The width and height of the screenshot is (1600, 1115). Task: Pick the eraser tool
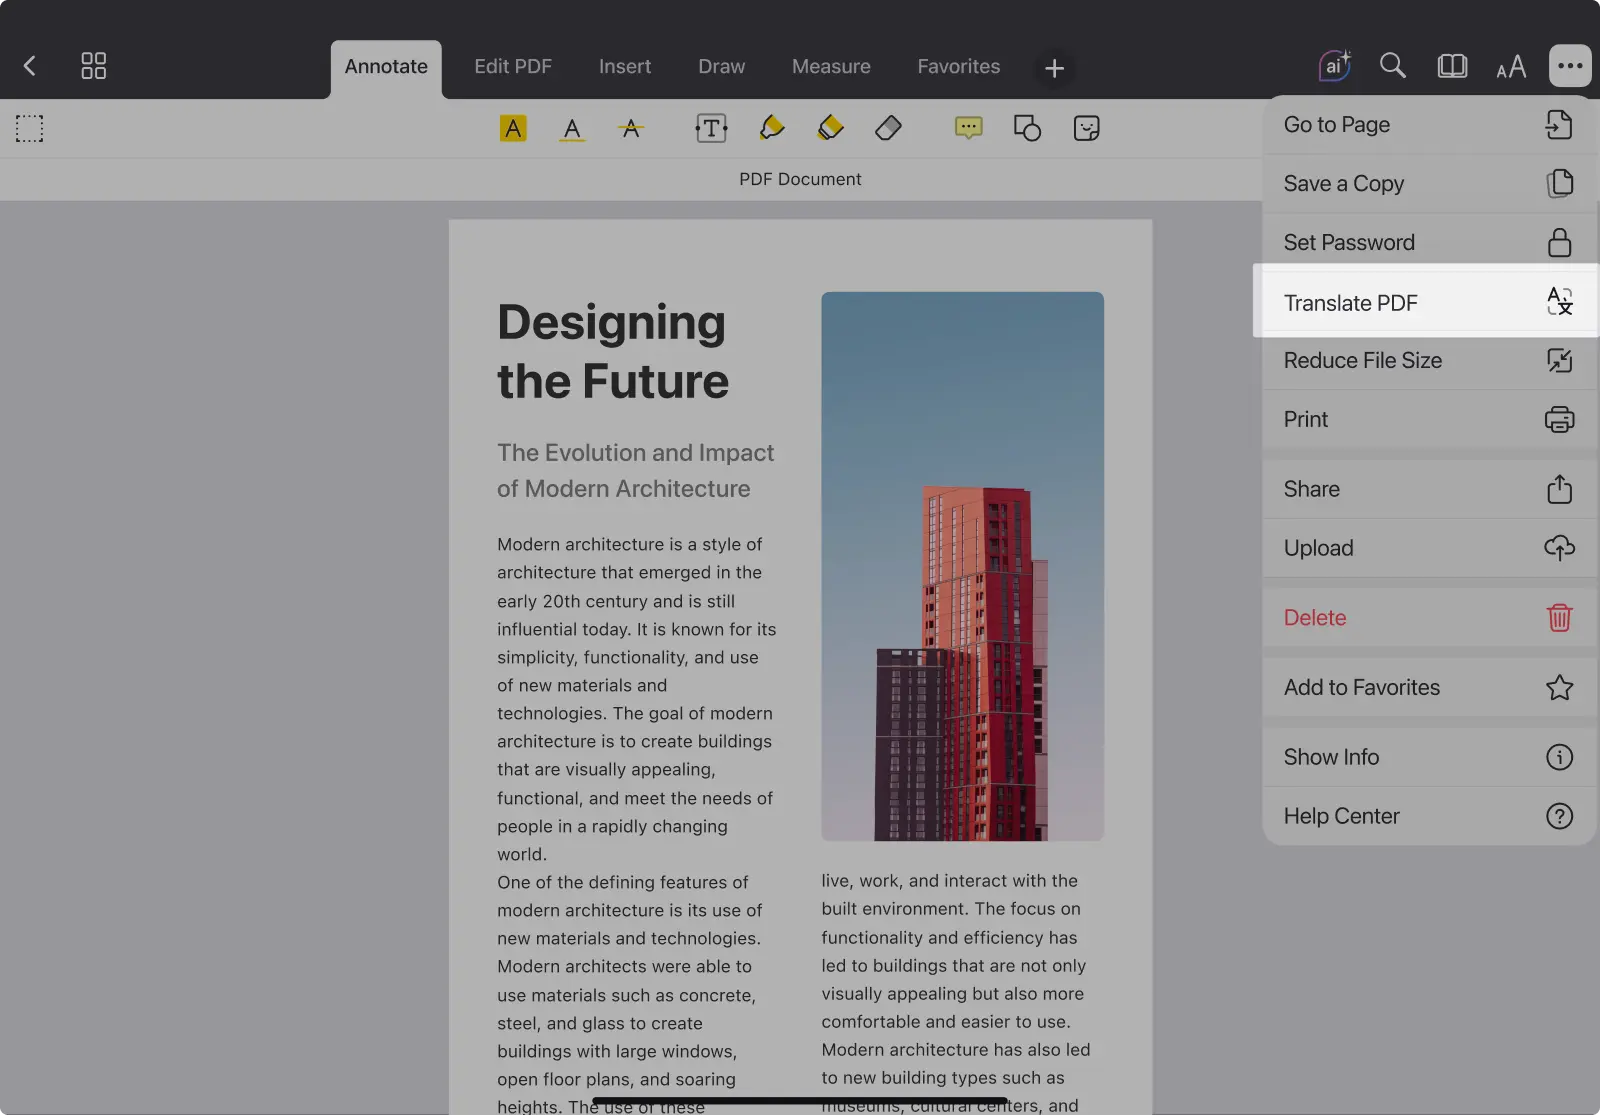[888, 128]
